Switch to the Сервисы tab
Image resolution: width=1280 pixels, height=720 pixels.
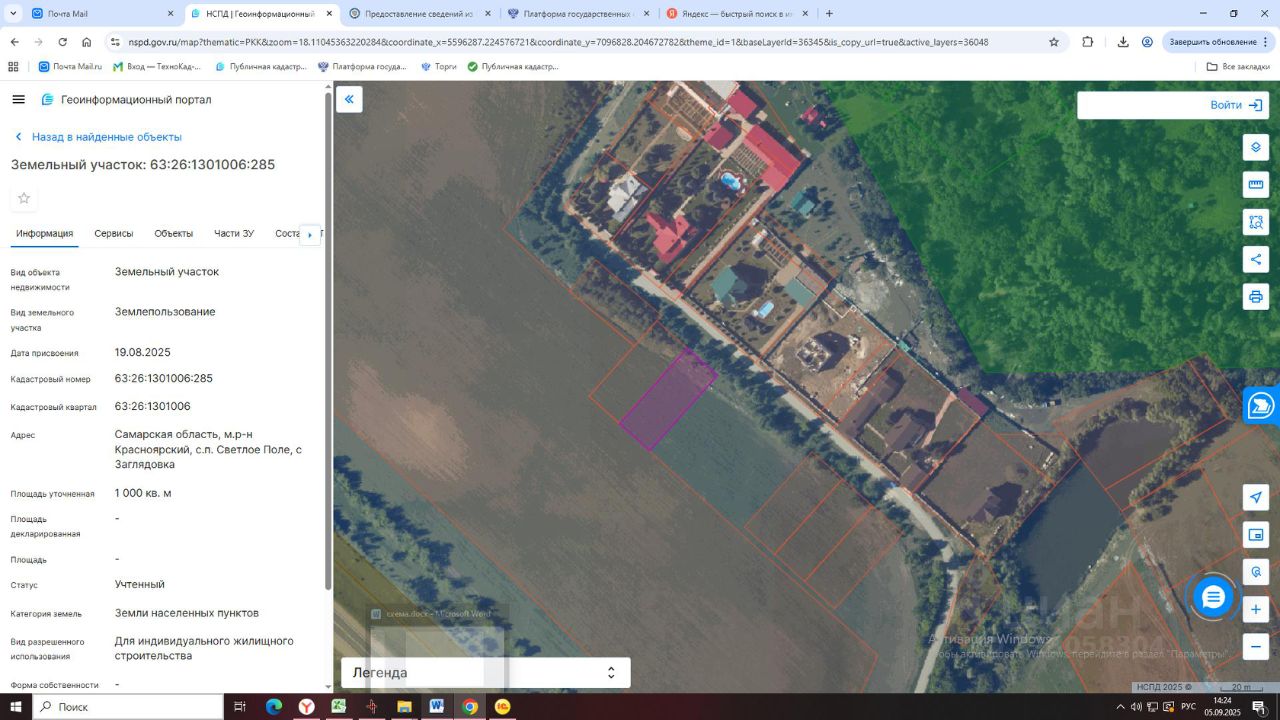pyautogui.click(x=114, y=233)
